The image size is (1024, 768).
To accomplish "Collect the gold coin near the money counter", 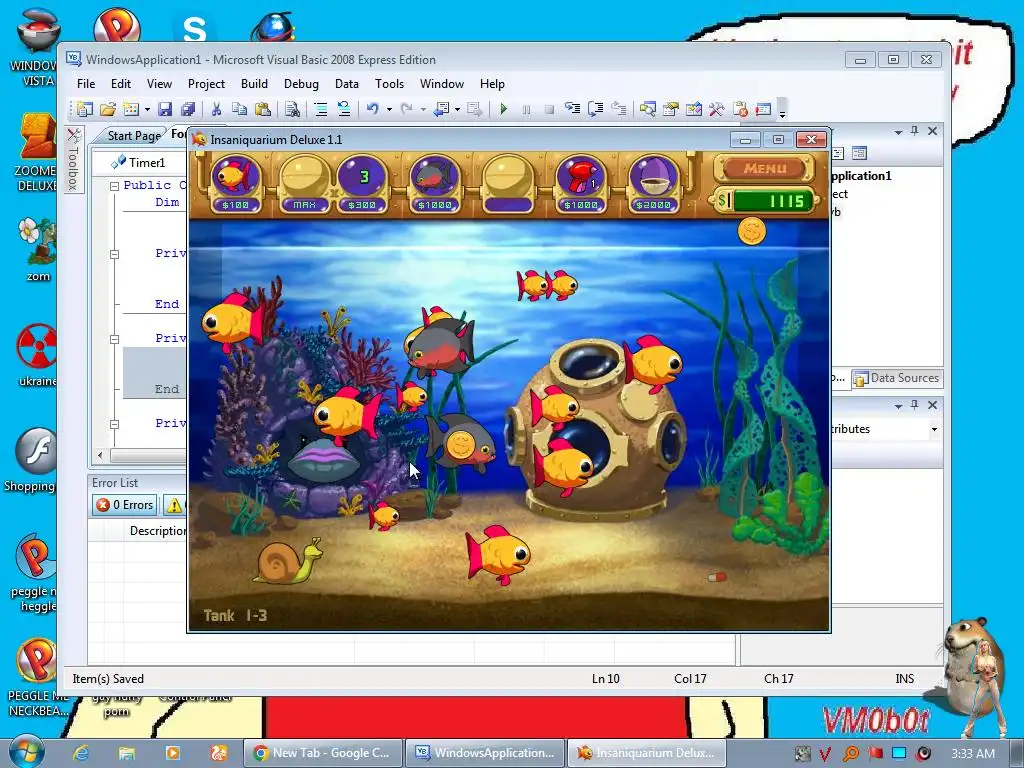I will pyautogui.click(x=752, y=231).
